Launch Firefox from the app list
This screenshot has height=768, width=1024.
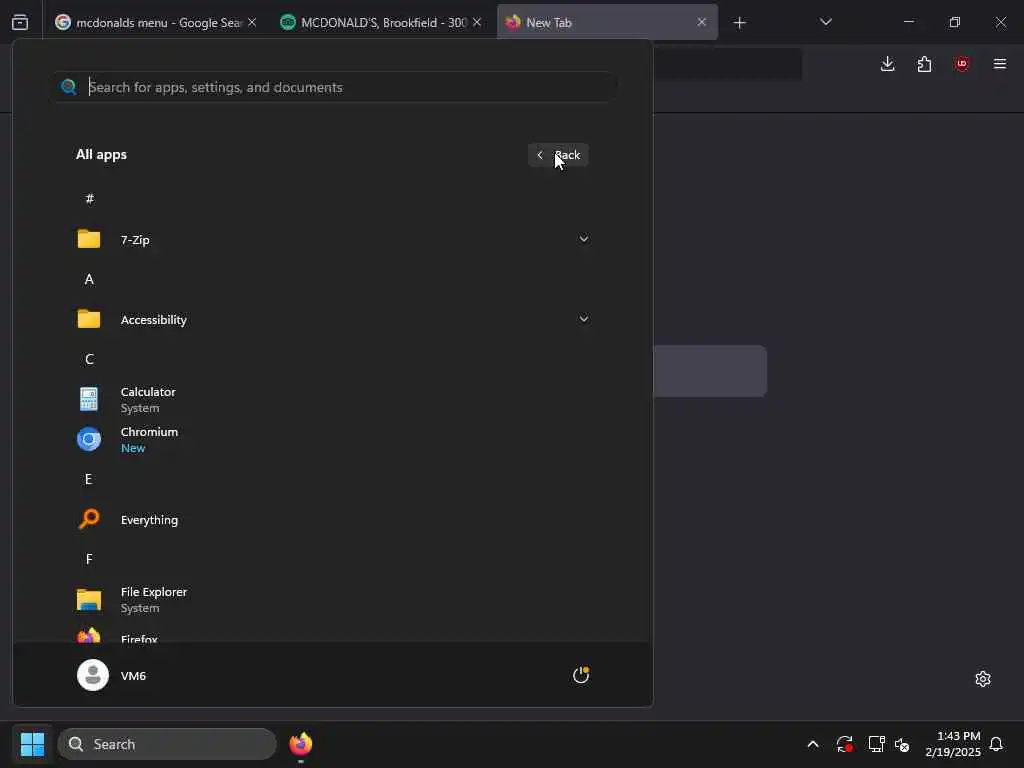click(x=333, y=637)
